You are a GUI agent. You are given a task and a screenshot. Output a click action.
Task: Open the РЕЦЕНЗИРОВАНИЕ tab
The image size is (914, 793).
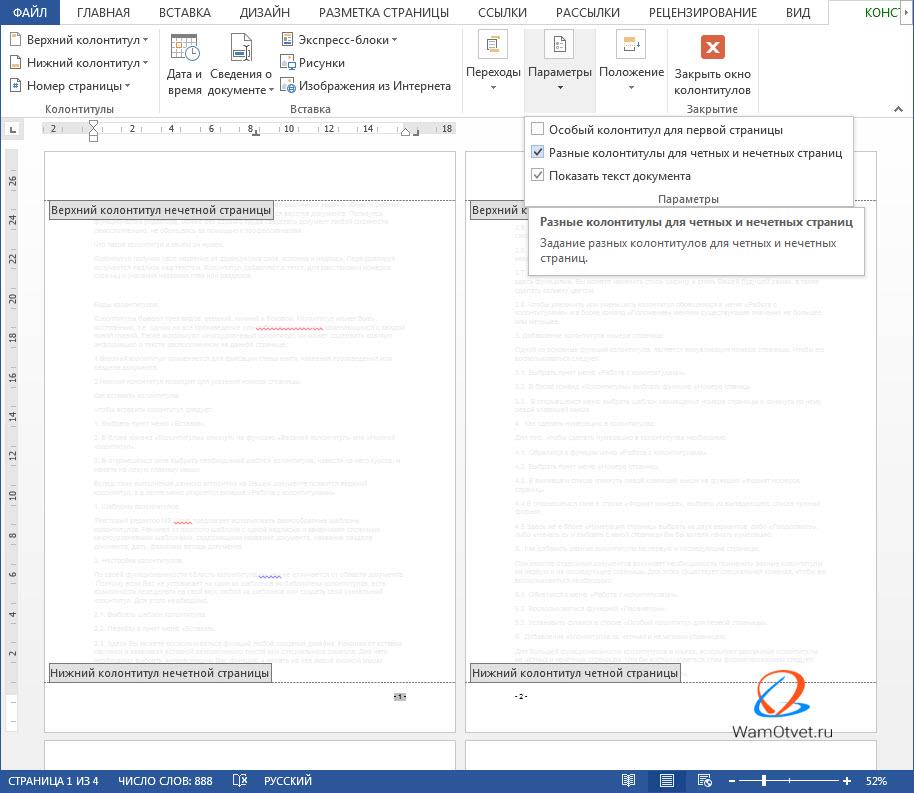coord(703,13)
